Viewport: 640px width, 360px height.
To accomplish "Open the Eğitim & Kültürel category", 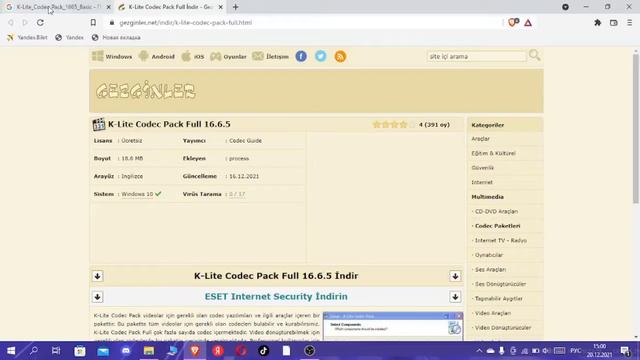I will [x=493, y=153].
